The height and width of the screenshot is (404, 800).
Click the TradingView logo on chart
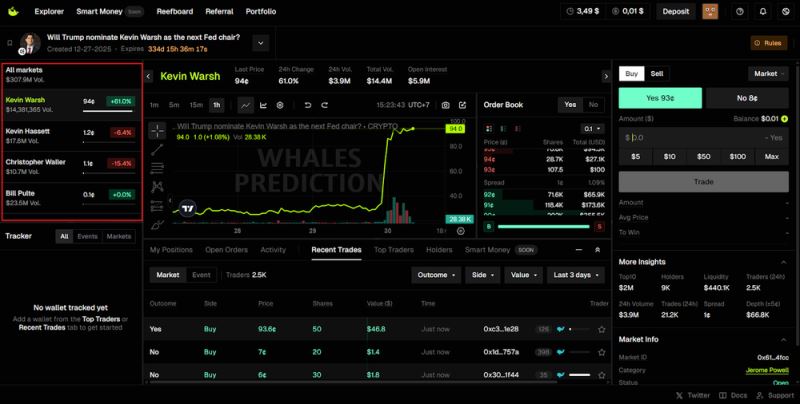coord(188,208)
